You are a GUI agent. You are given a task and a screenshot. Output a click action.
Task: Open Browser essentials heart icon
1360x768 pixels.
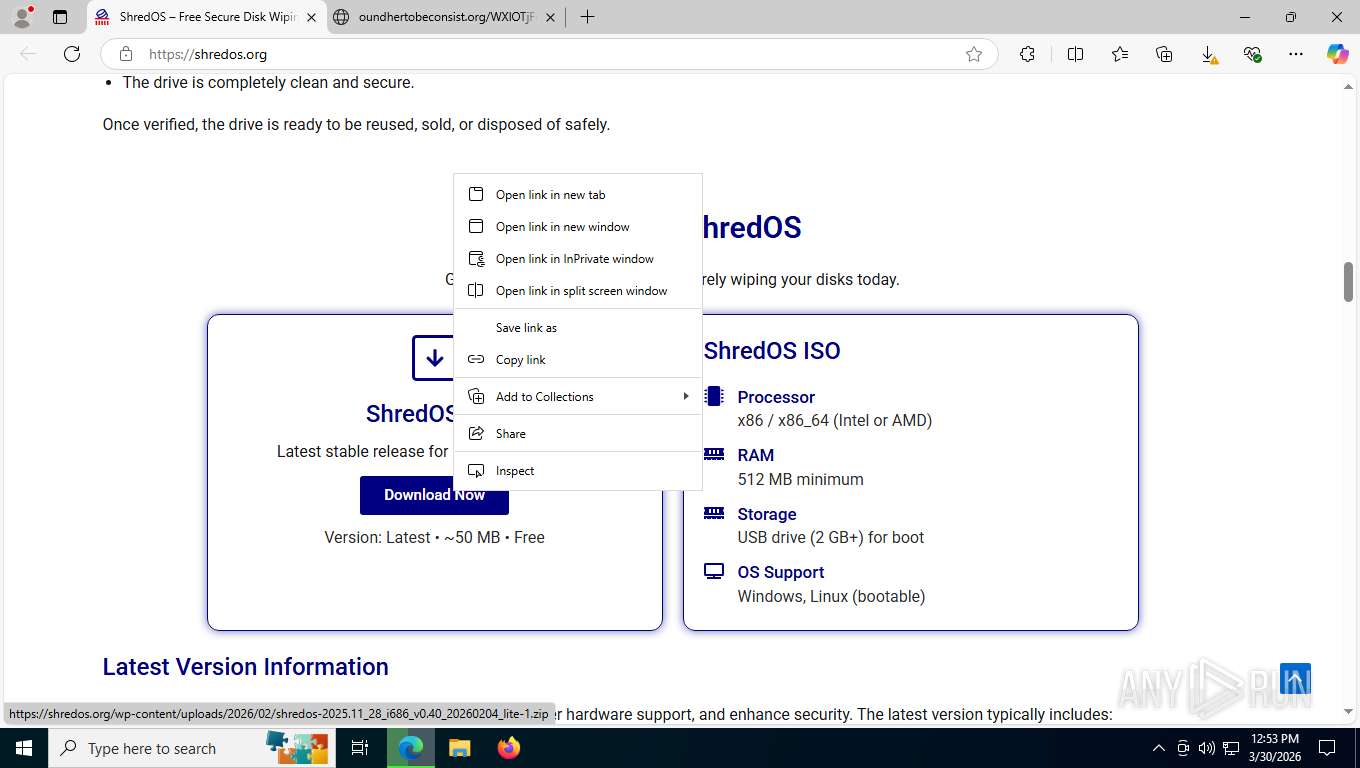(x=1253, y=54)
